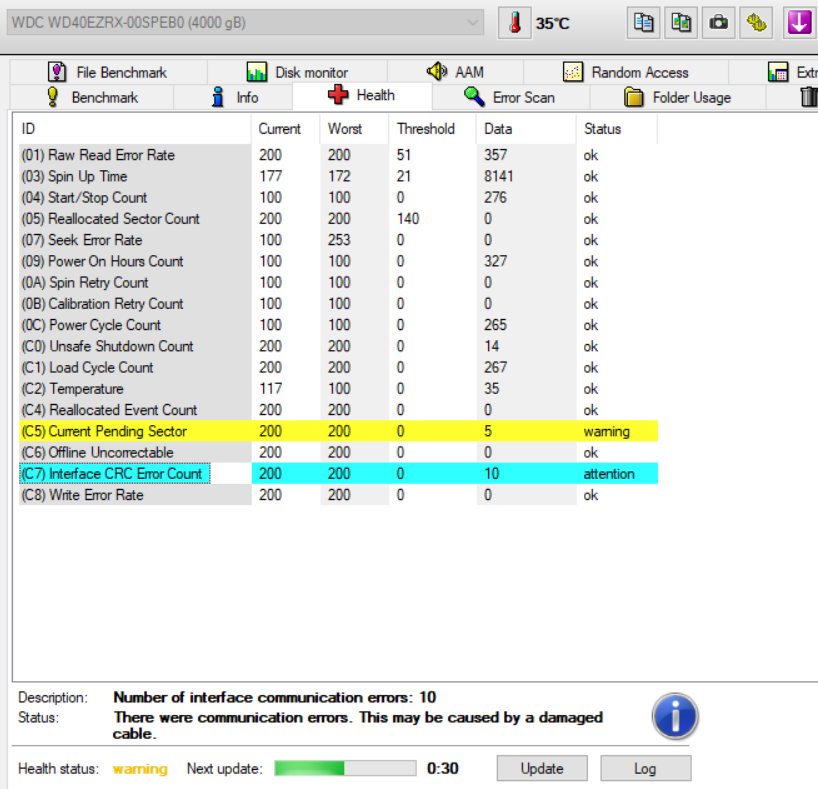Select the (C6) Offline Uncorrectable row
The image size is (818, 789).
[x=338, y=452]
